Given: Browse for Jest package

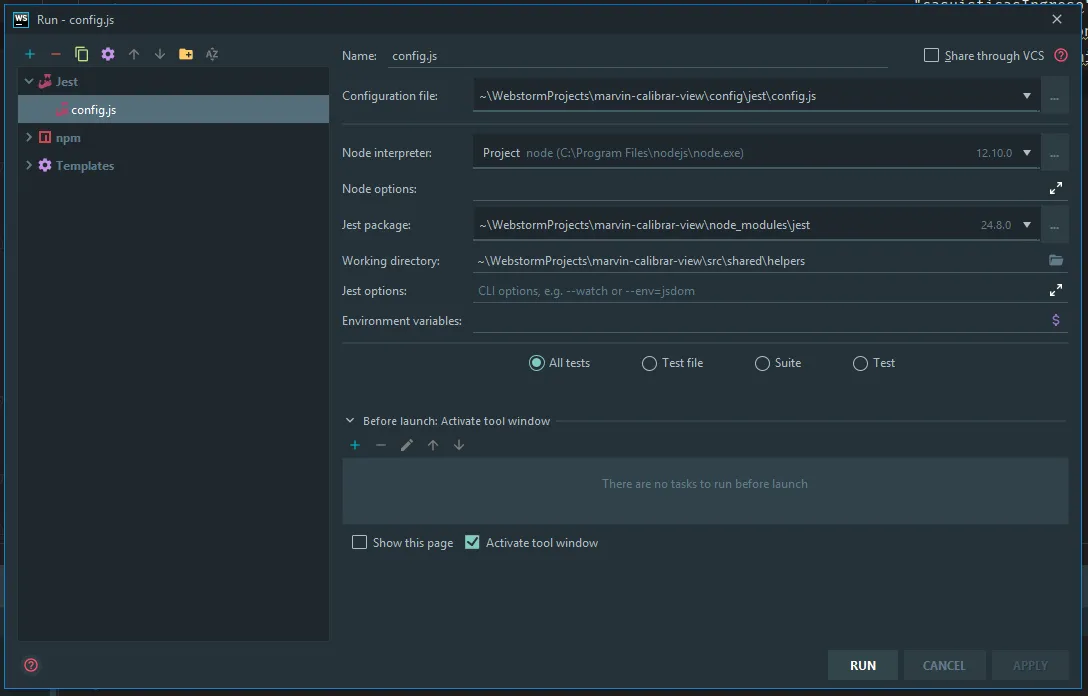Looking at the screenshot, I should point(1054,226).
